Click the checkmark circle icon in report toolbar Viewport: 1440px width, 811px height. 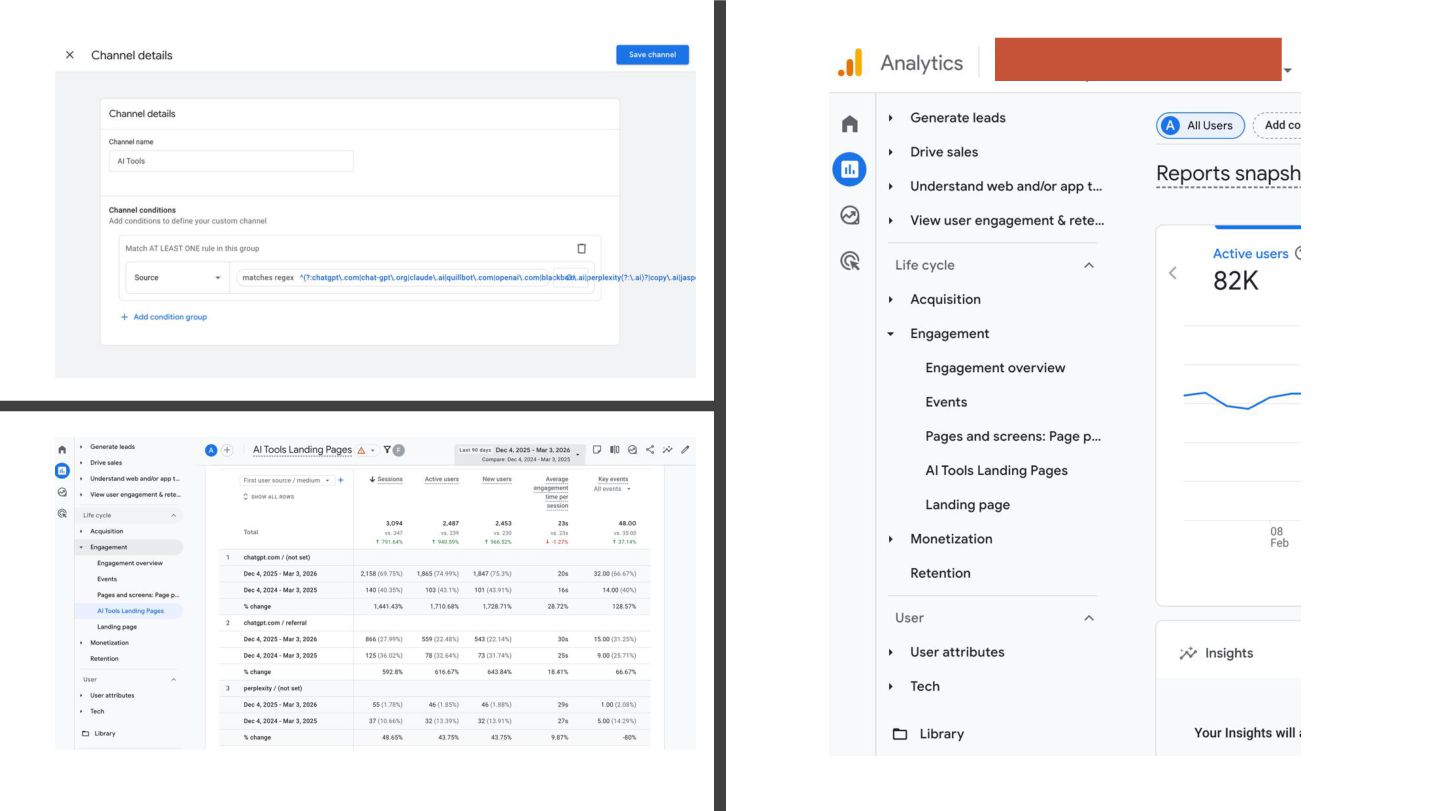[x=632, y=450]
